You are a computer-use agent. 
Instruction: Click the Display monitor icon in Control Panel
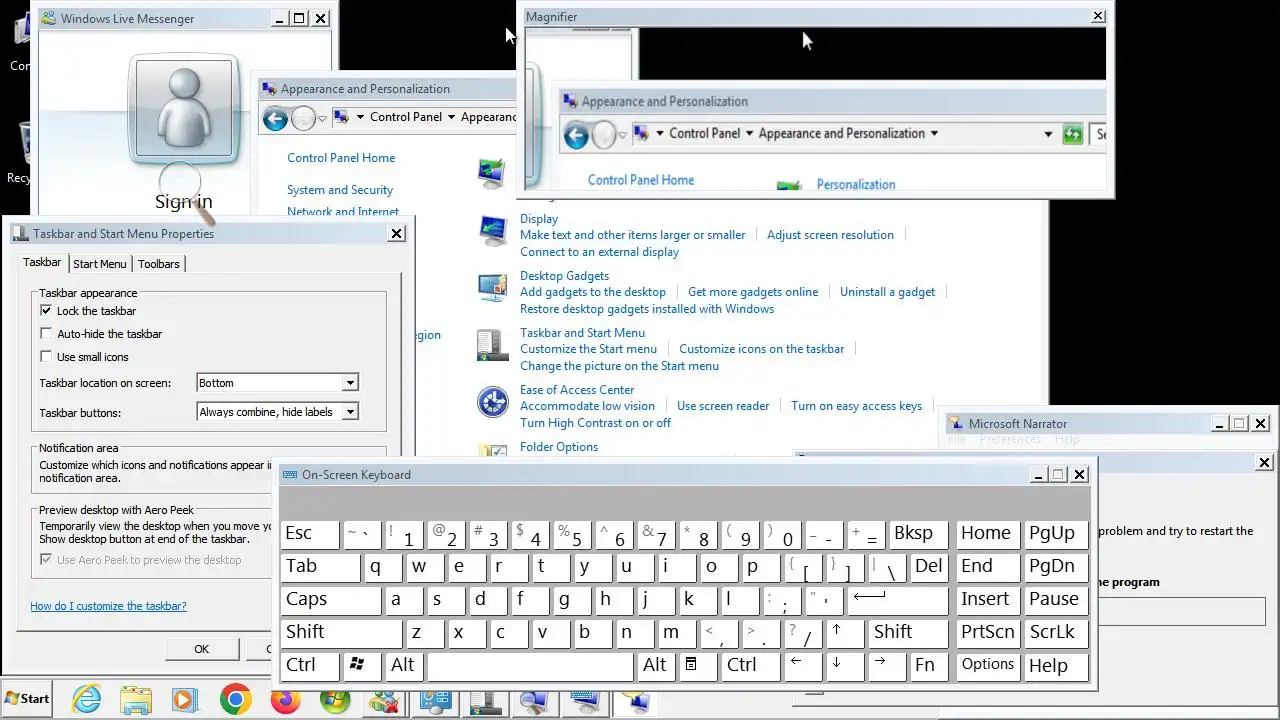pos(492,231)
